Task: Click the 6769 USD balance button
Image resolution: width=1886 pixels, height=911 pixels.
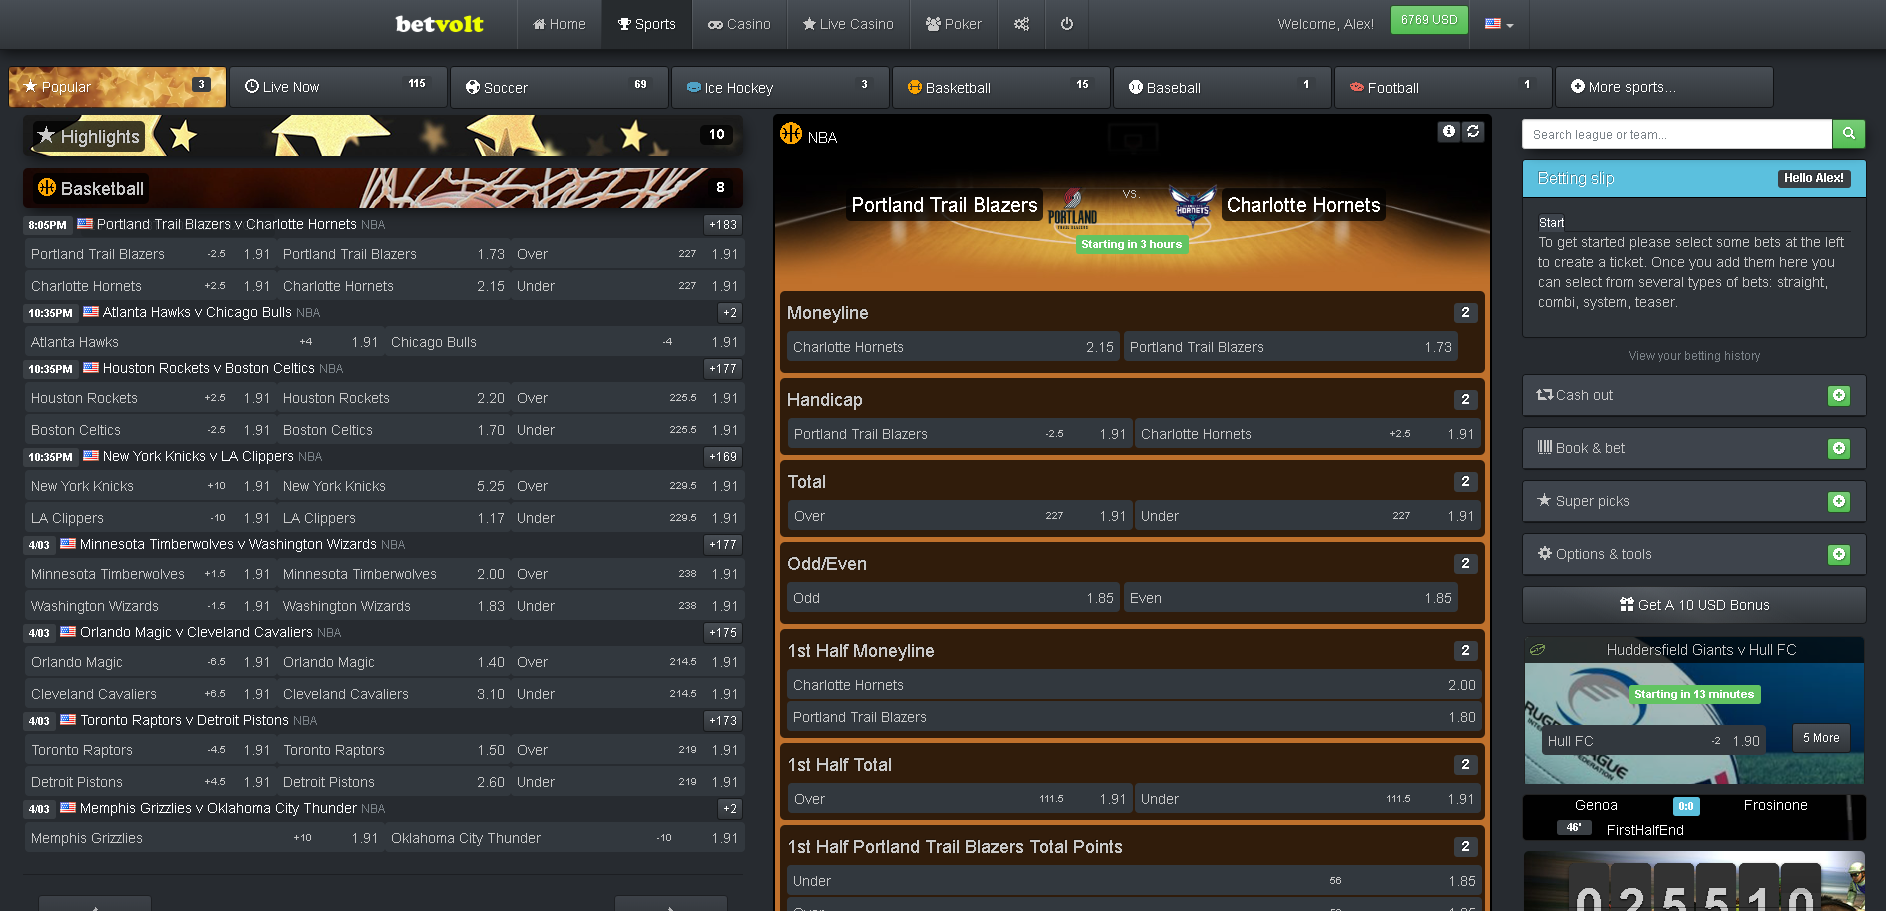Action: click(x=1429, y=20)
